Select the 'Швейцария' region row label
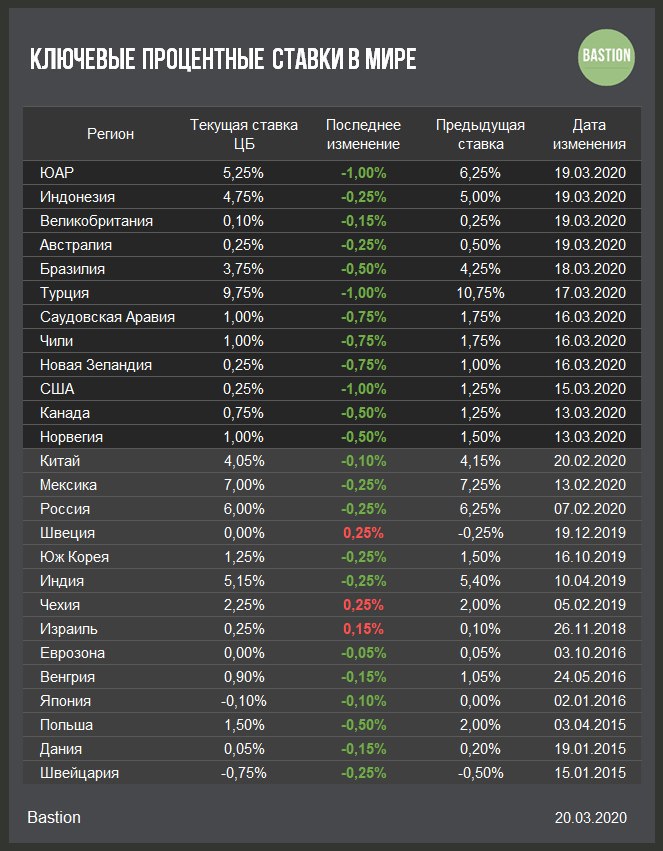 click(x=79, y=773)
